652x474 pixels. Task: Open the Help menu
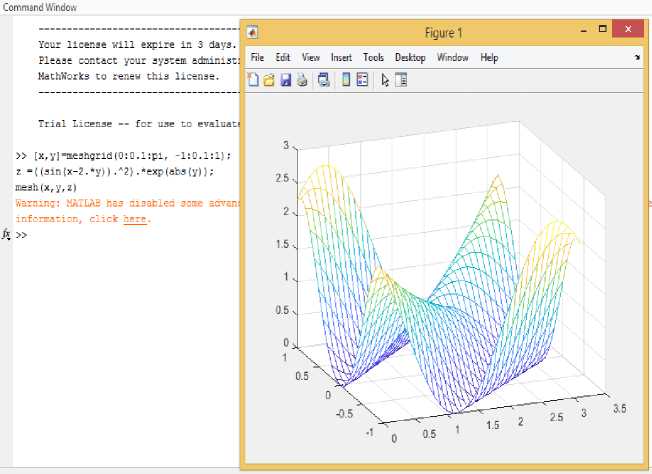click(489, 58)
